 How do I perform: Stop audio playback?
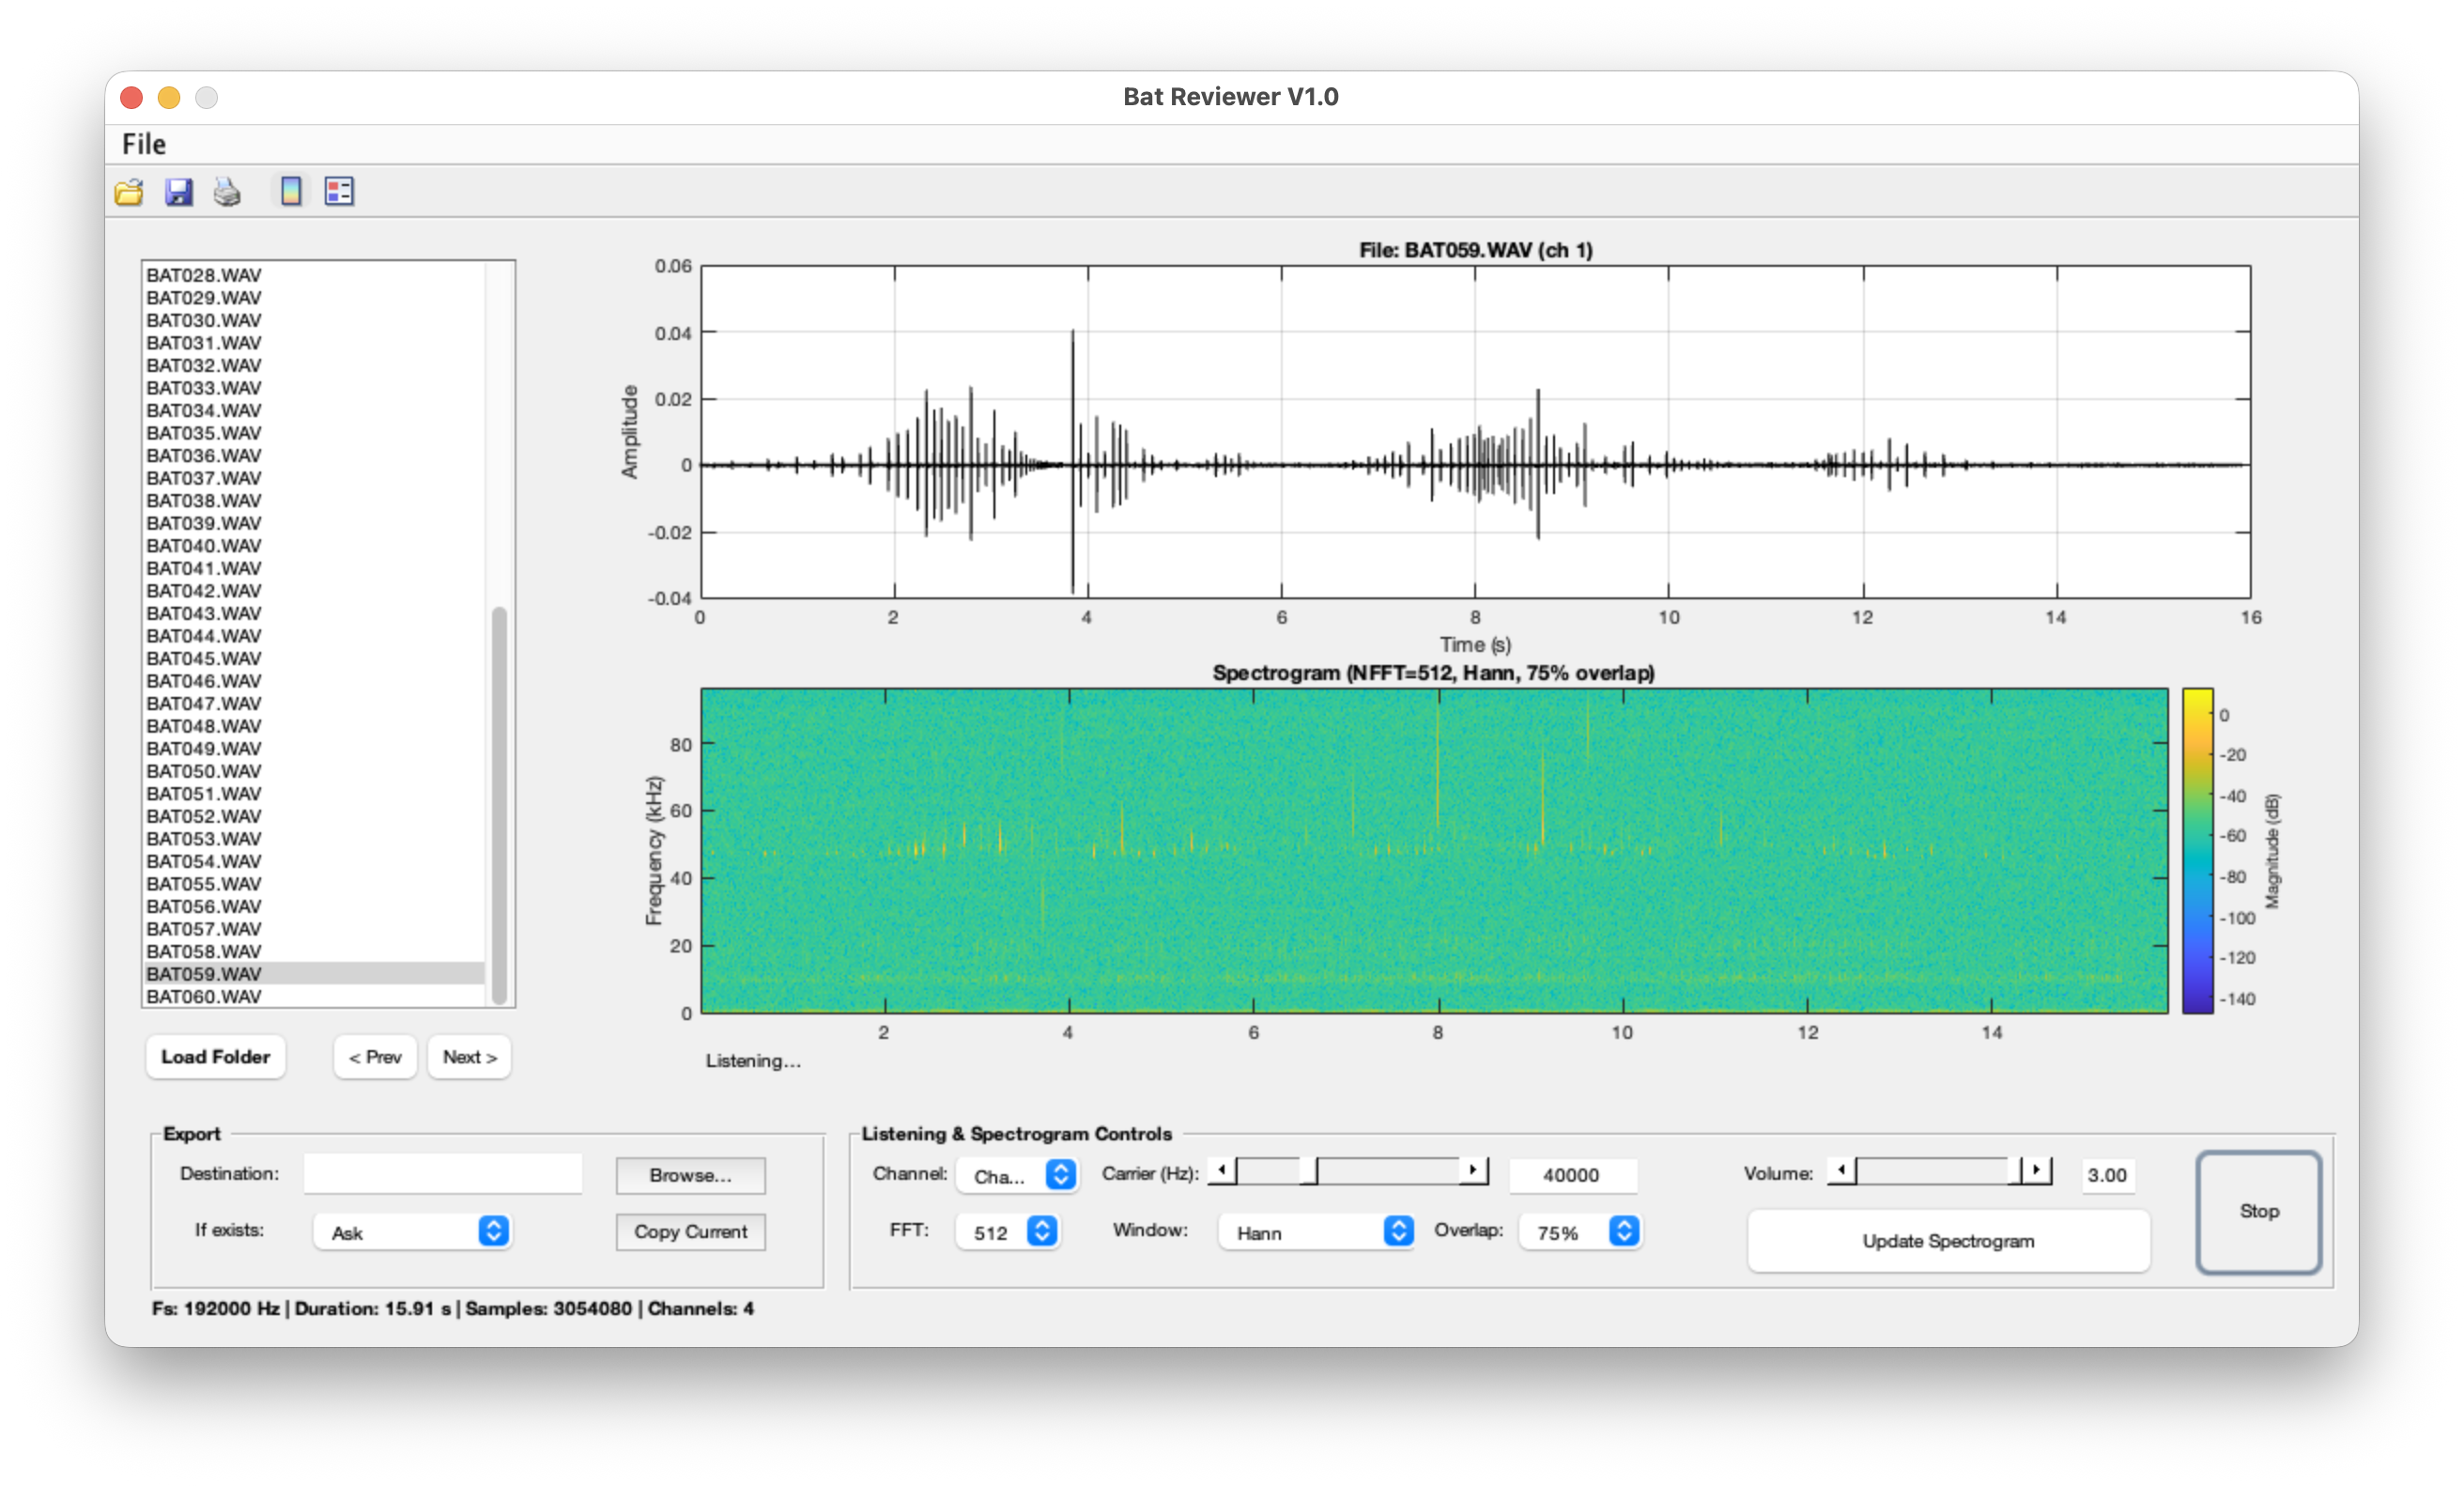pyautogui.click(x=2258, y=1211)
